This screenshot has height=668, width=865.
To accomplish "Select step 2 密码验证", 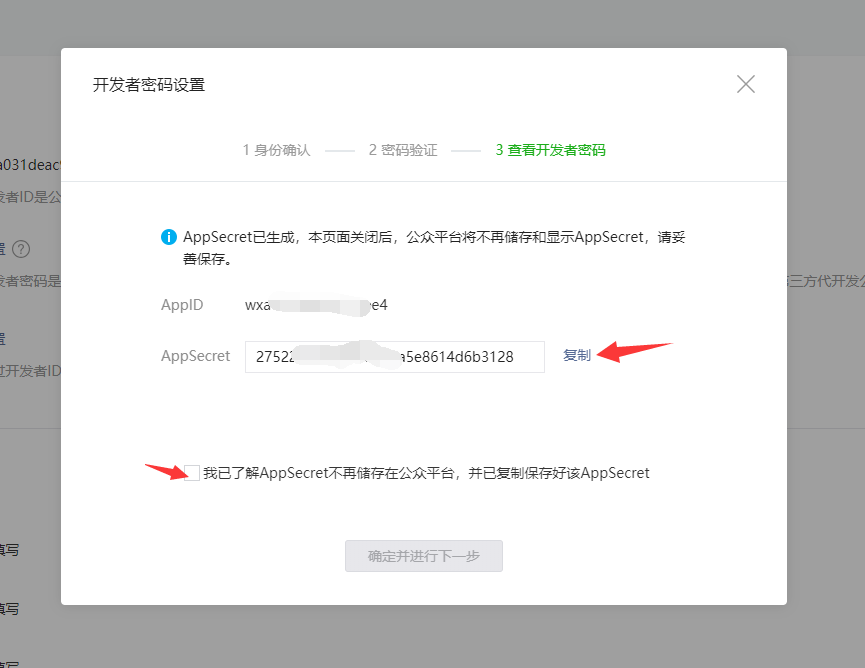I will pyautogui.click(x=403, y=150).
